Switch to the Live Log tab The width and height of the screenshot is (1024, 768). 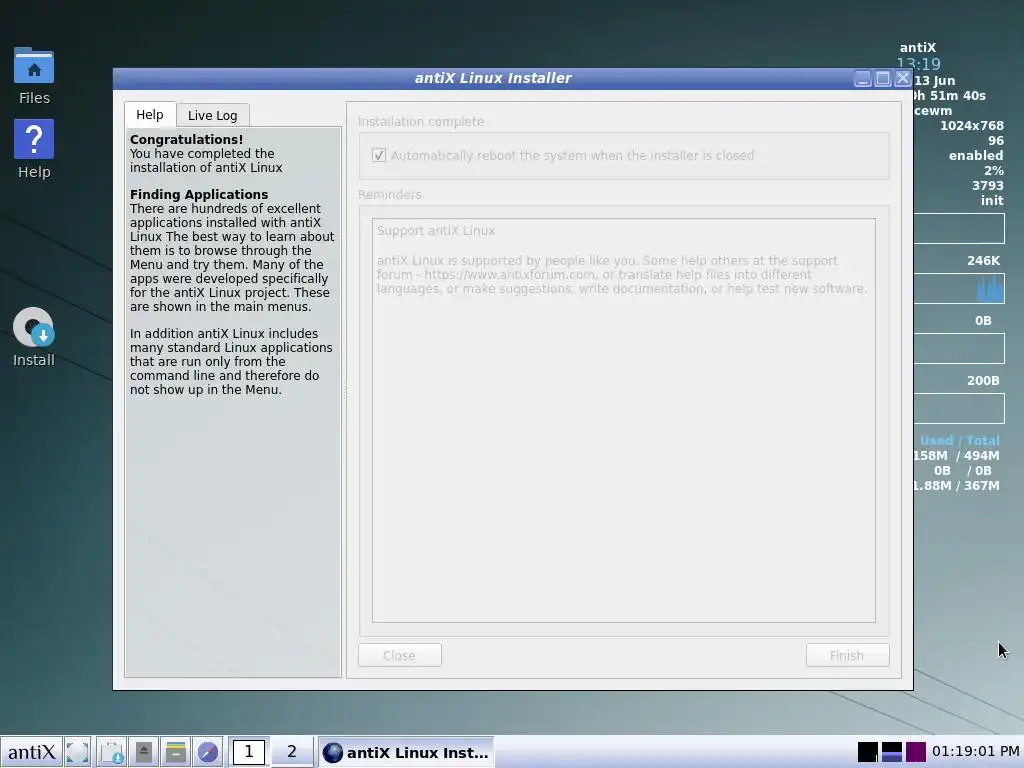(x=213, y=116)
